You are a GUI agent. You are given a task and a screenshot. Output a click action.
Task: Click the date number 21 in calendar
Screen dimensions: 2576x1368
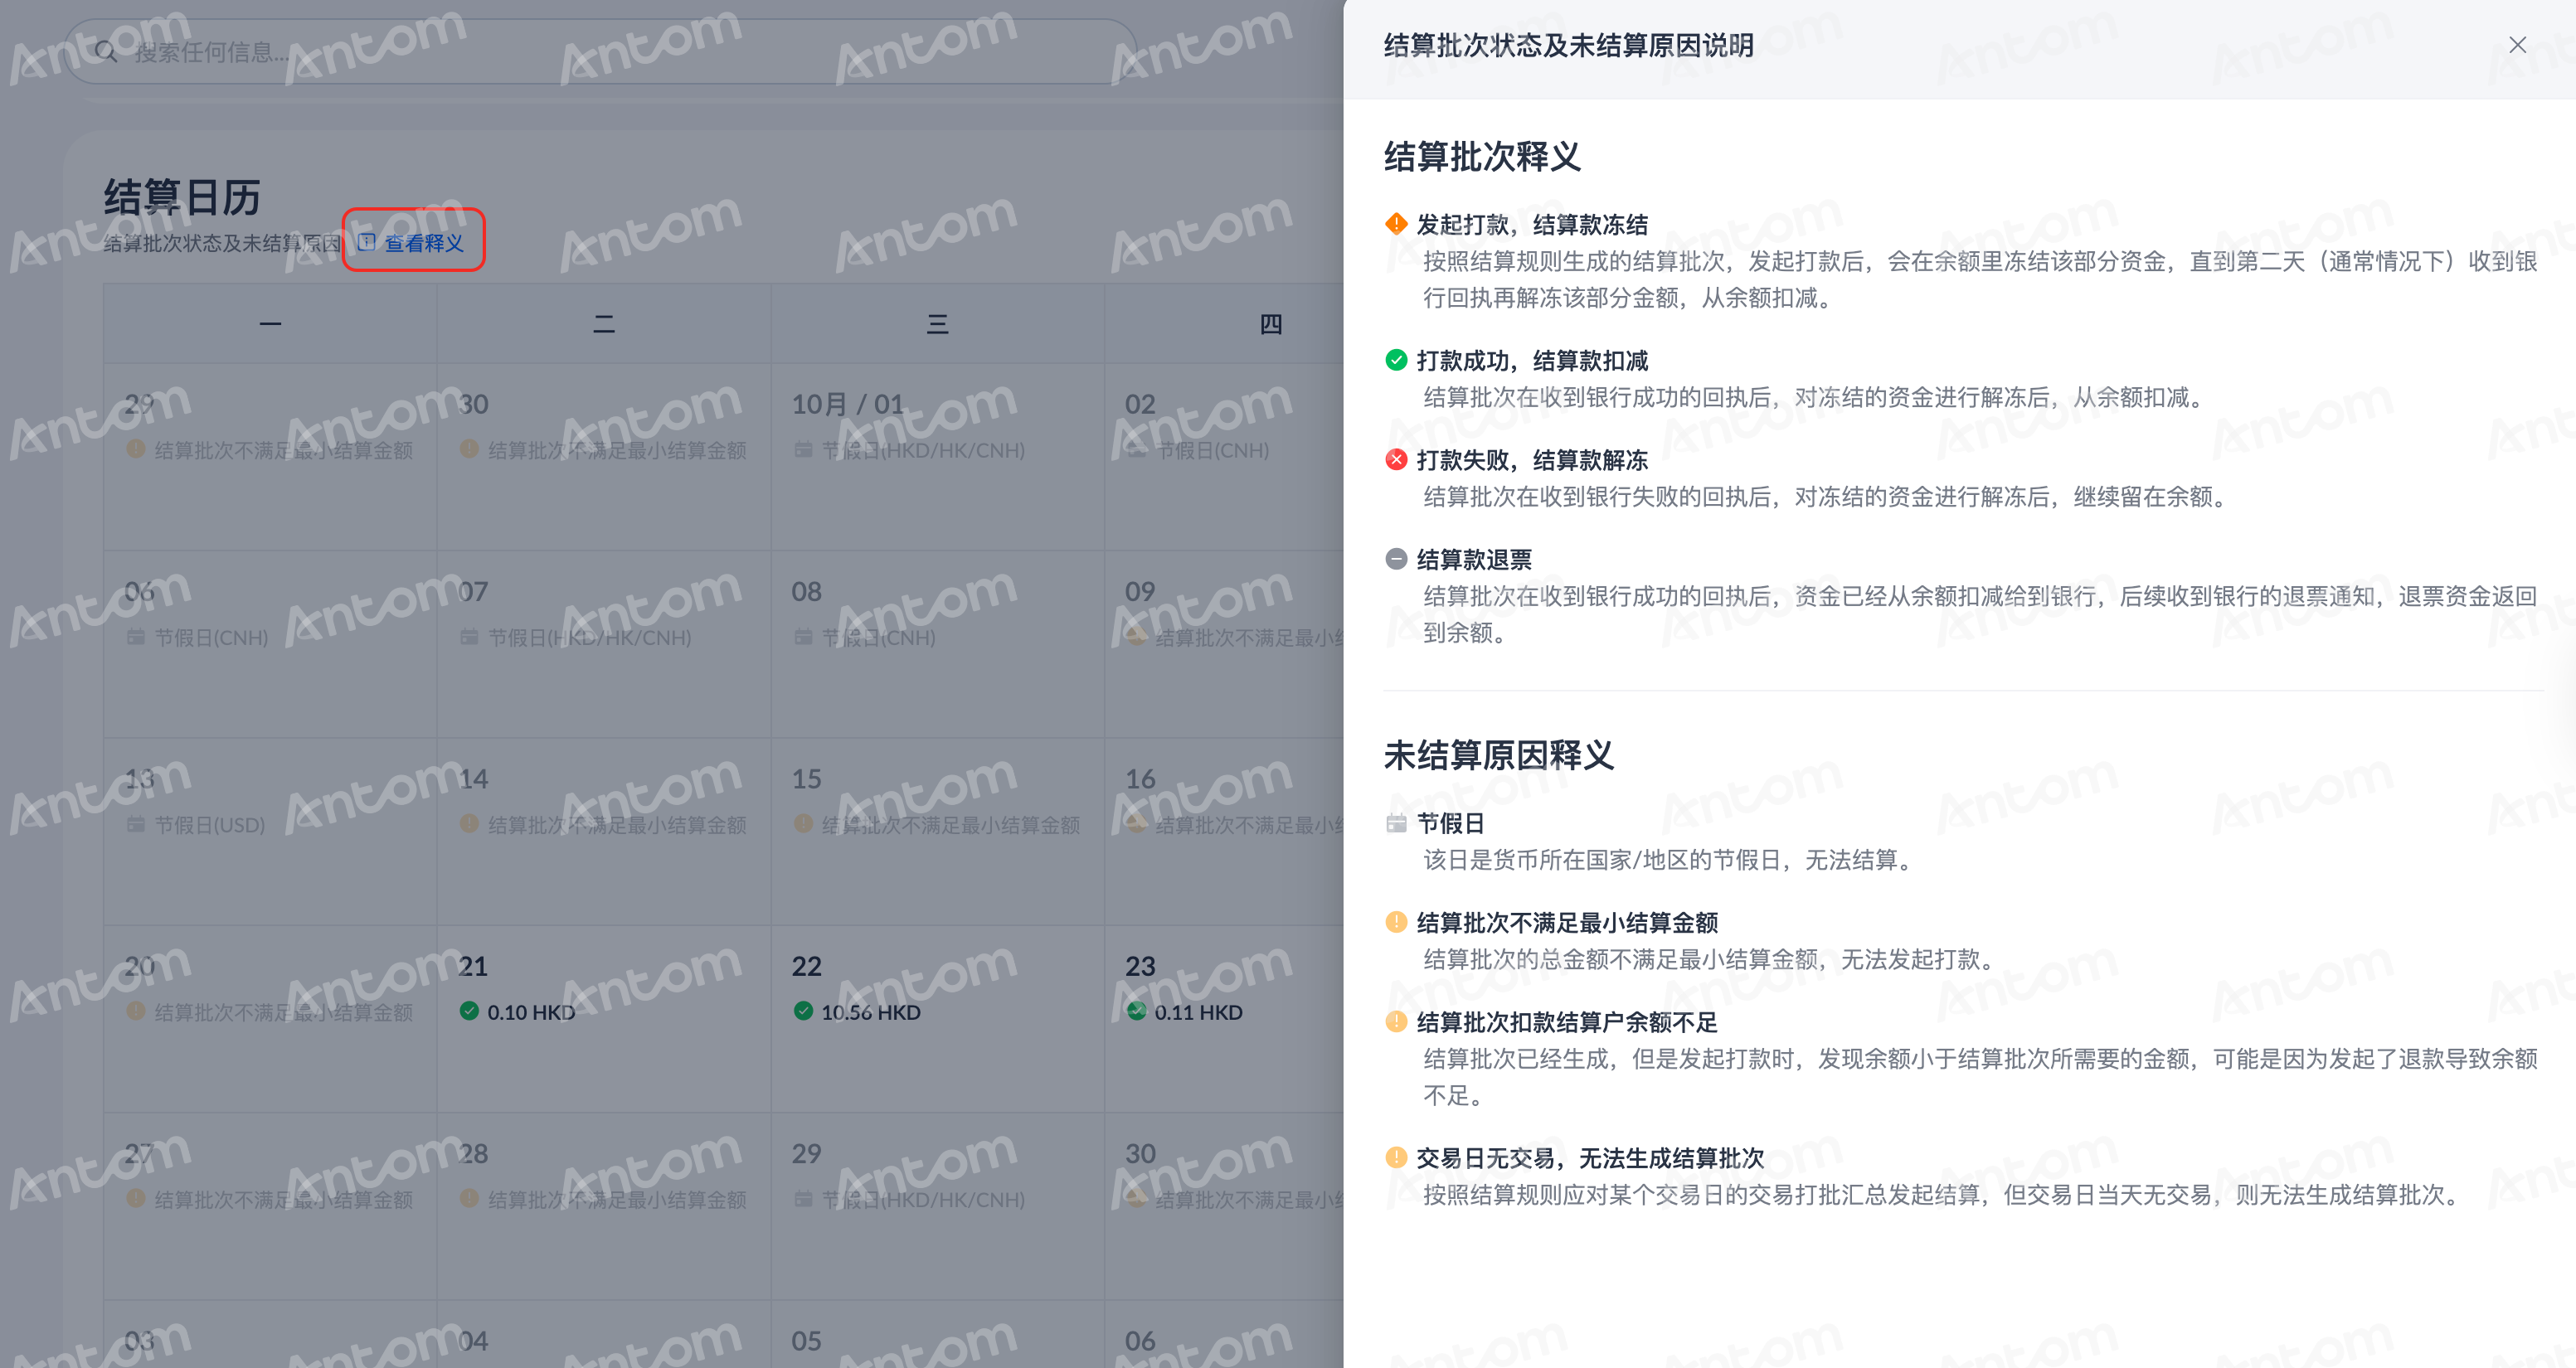point(473,966)
